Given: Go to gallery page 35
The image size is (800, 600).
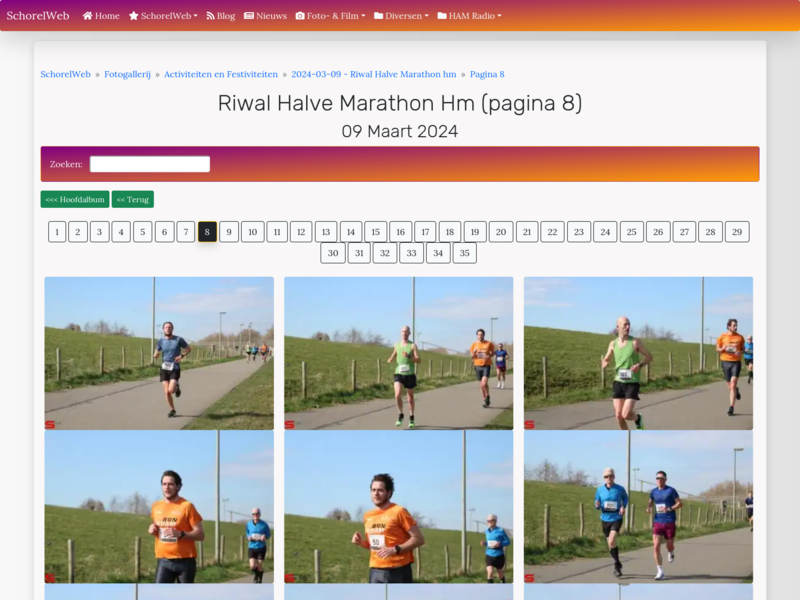Looking at the screenshot, I should [x=464, y=253].
